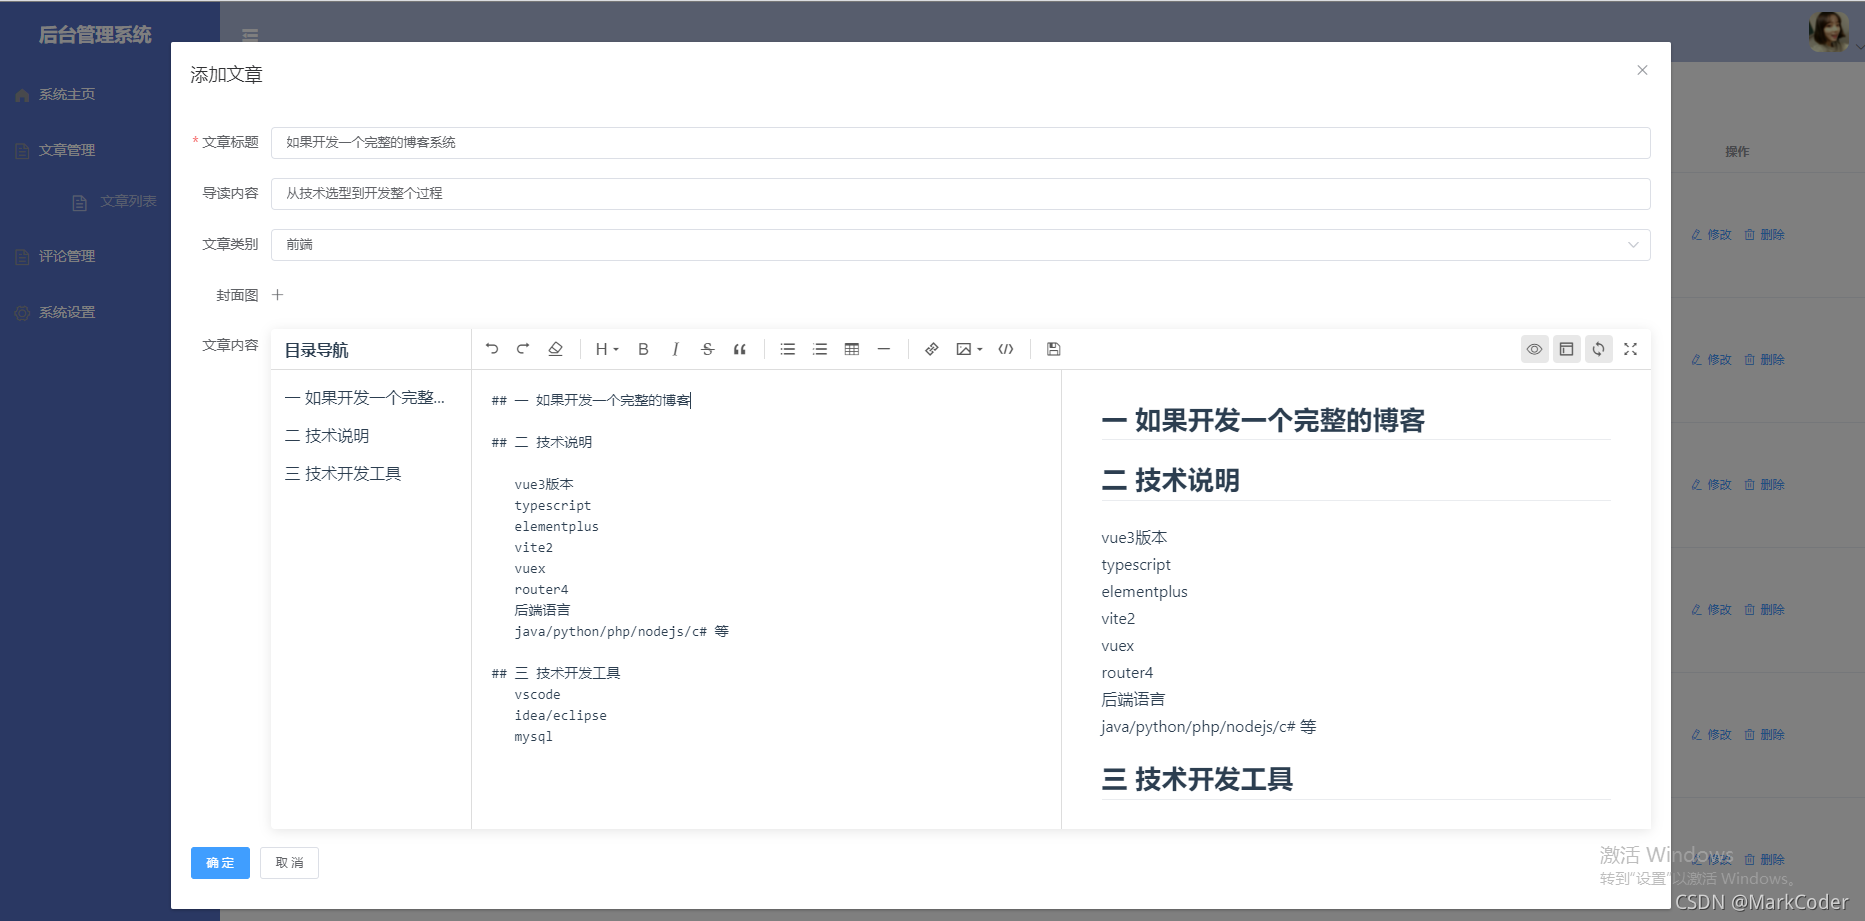This screenshot has height=921, width=1865.
Task: Toggle the catalog panel layout view
Action: pyautogui.click(x=1567, y=349)
